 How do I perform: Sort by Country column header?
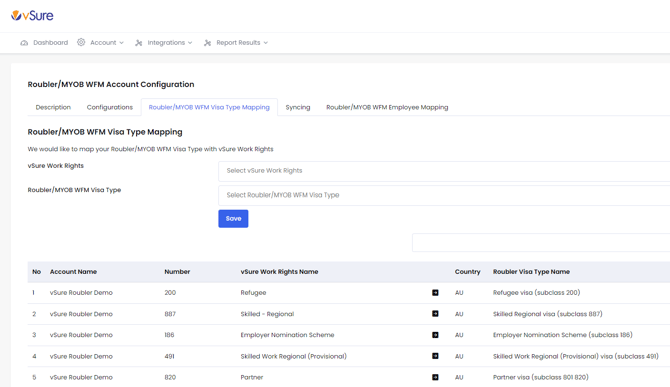[x=467, y=272]
